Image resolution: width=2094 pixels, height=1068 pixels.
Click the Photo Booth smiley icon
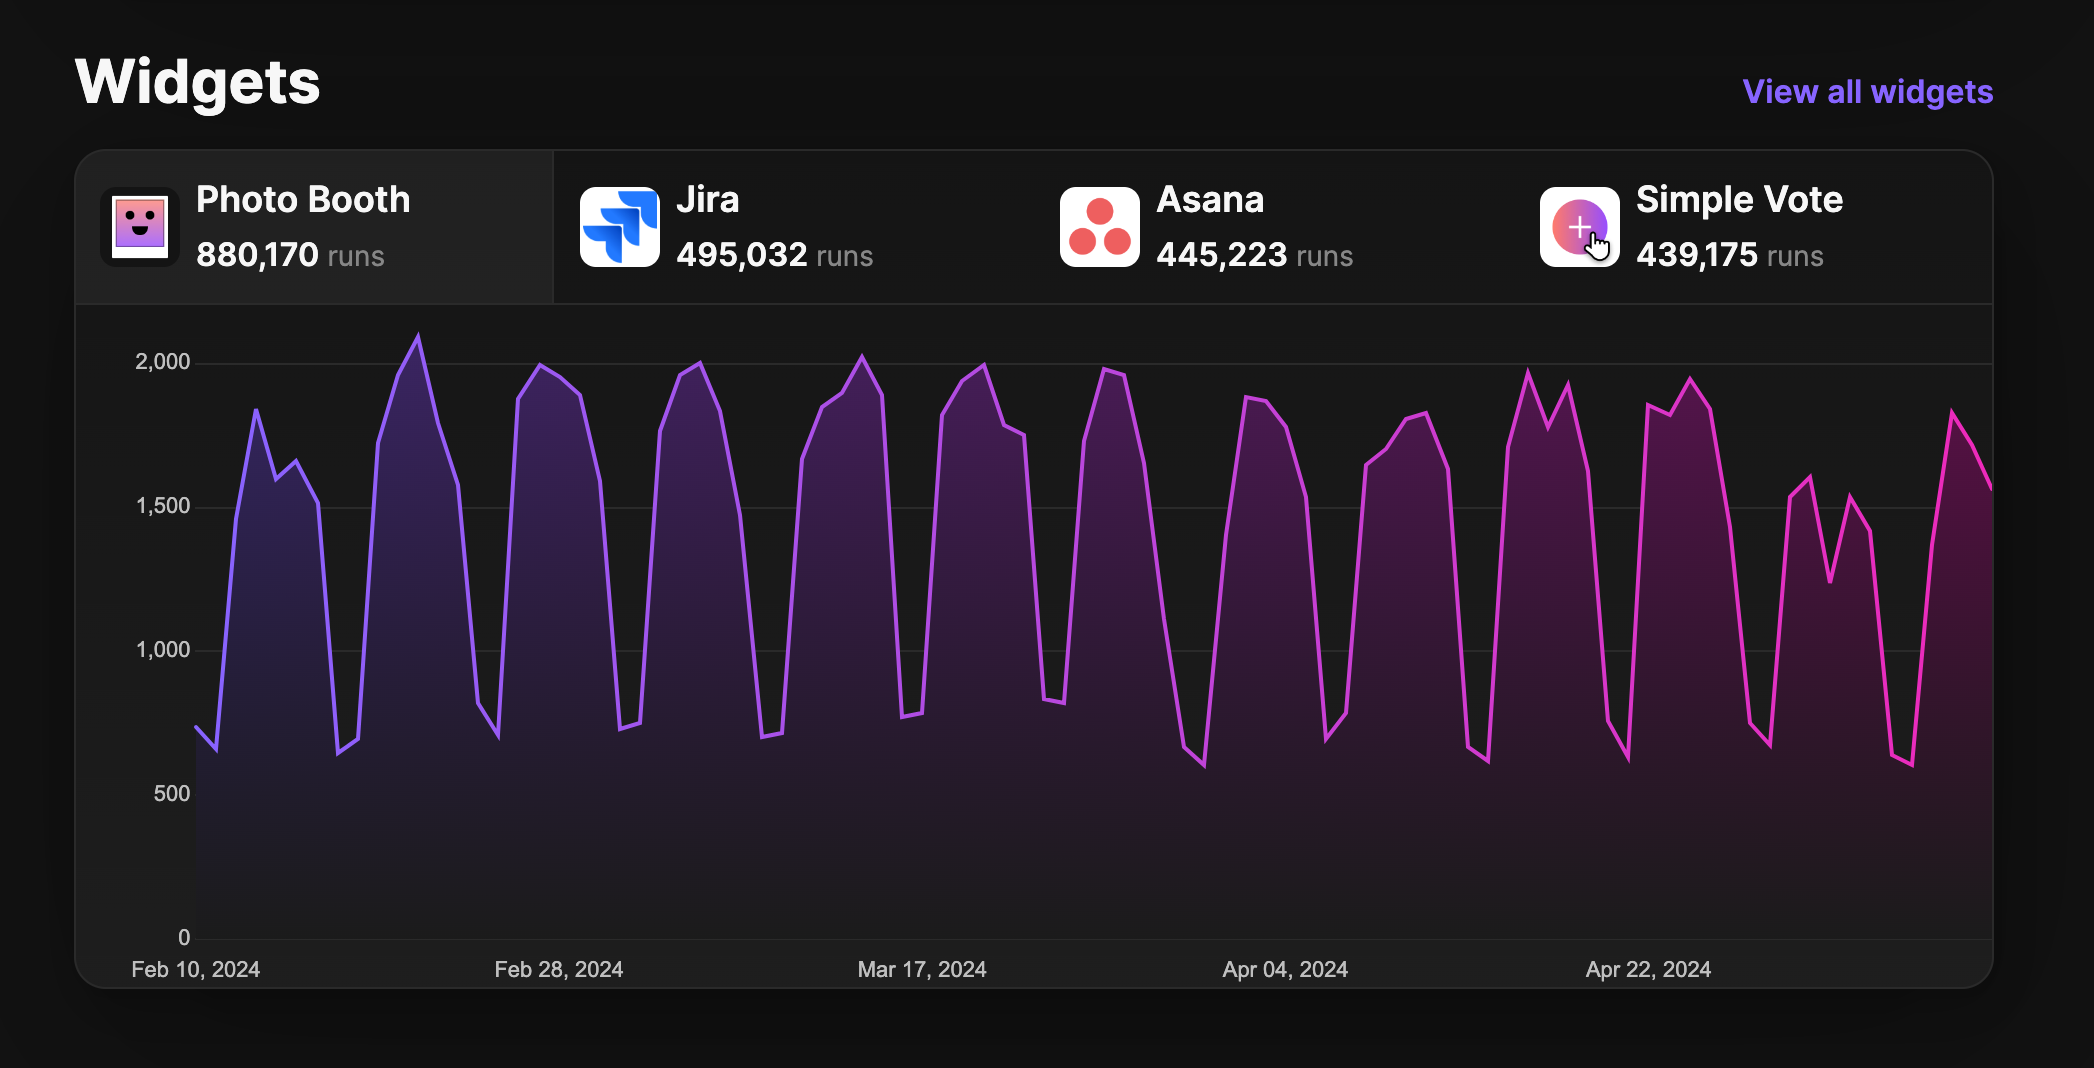coord(139,225)
